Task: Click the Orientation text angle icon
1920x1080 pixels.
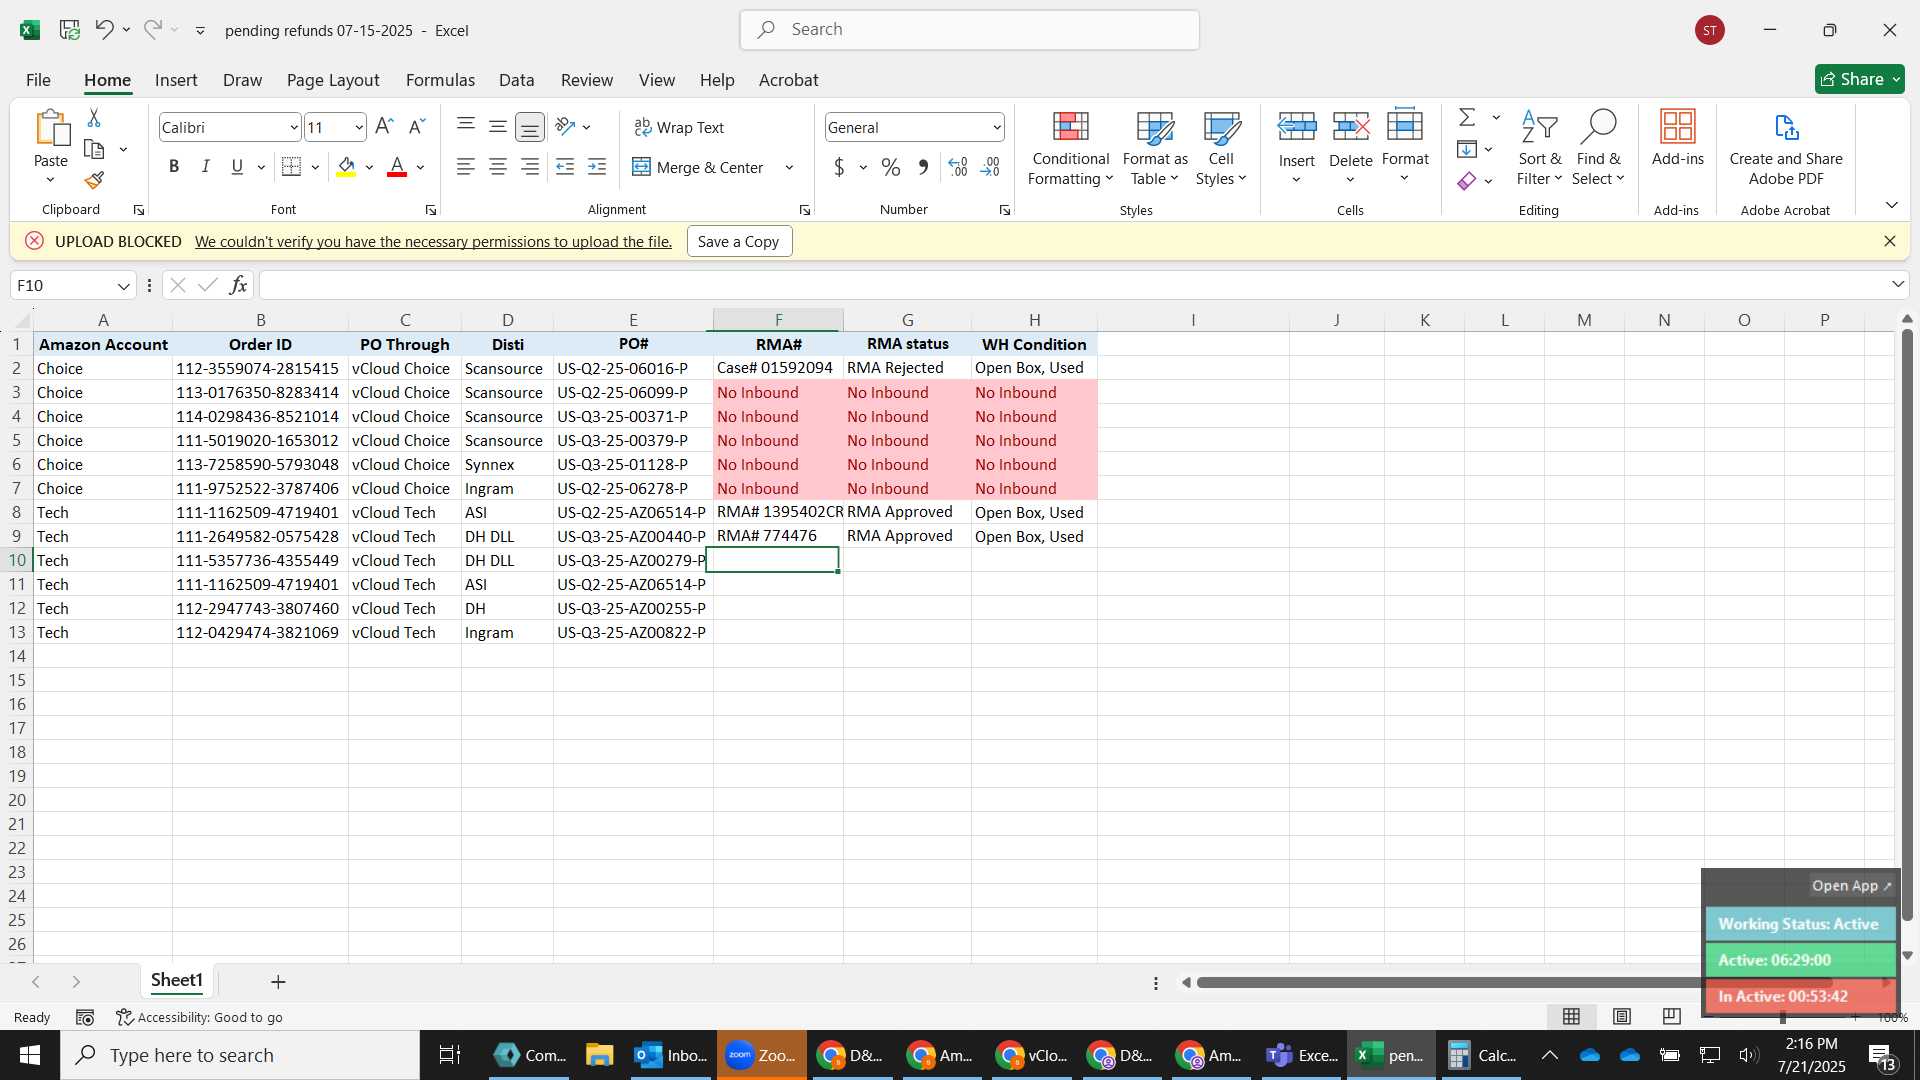Action: pos(565,127)
